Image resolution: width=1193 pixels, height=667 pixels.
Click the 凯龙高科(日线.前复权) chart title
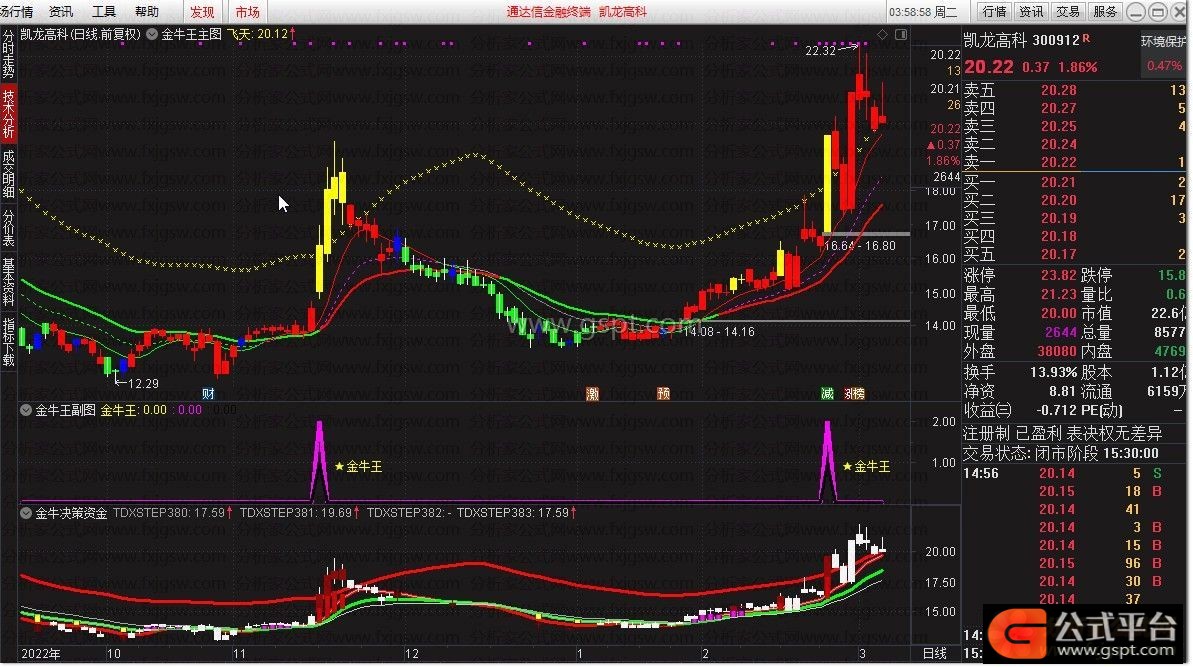point(81,34)
